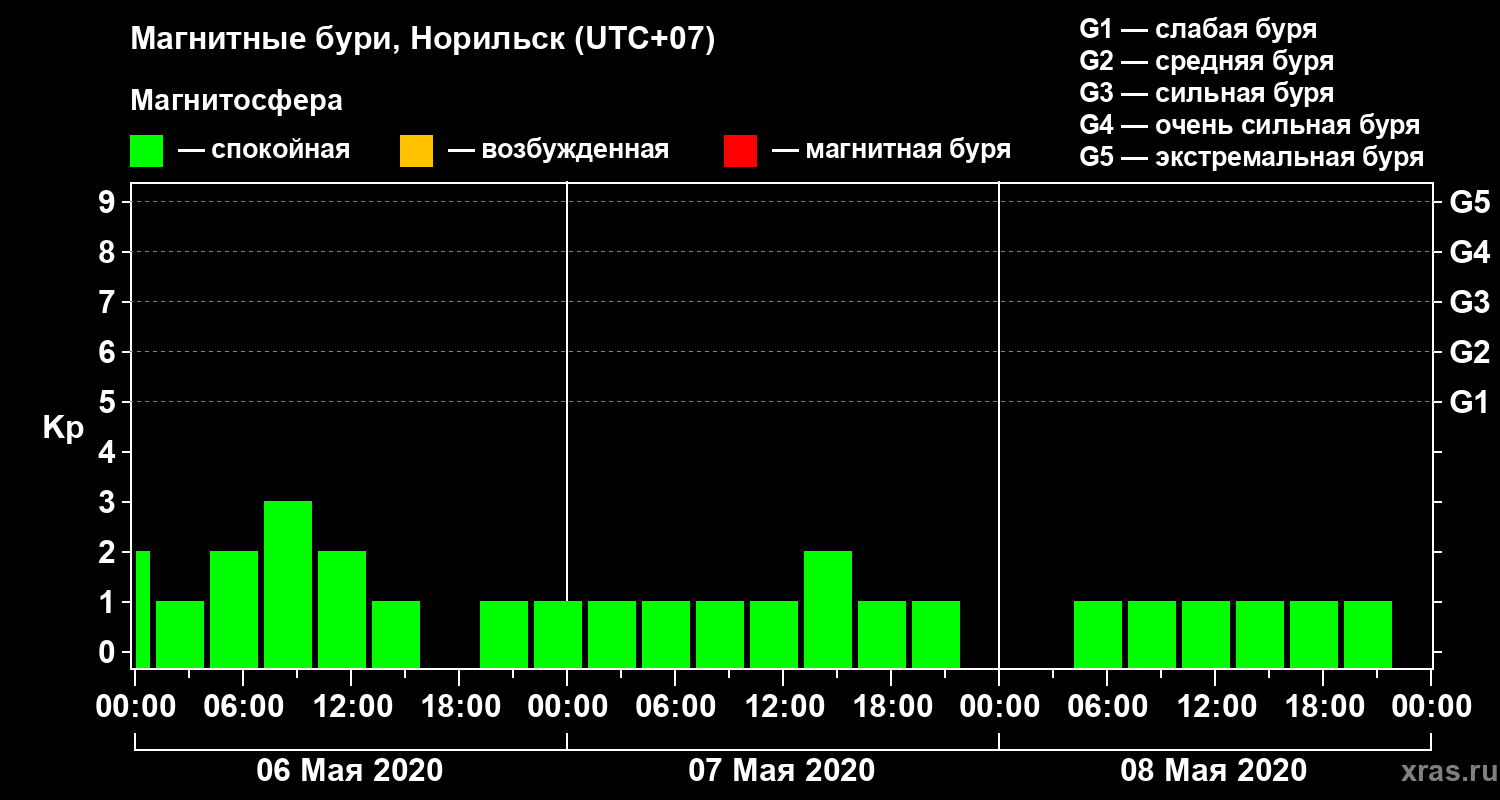Click the '12:00' tick above 06 Мая 2020

click(x=351, y=707)
